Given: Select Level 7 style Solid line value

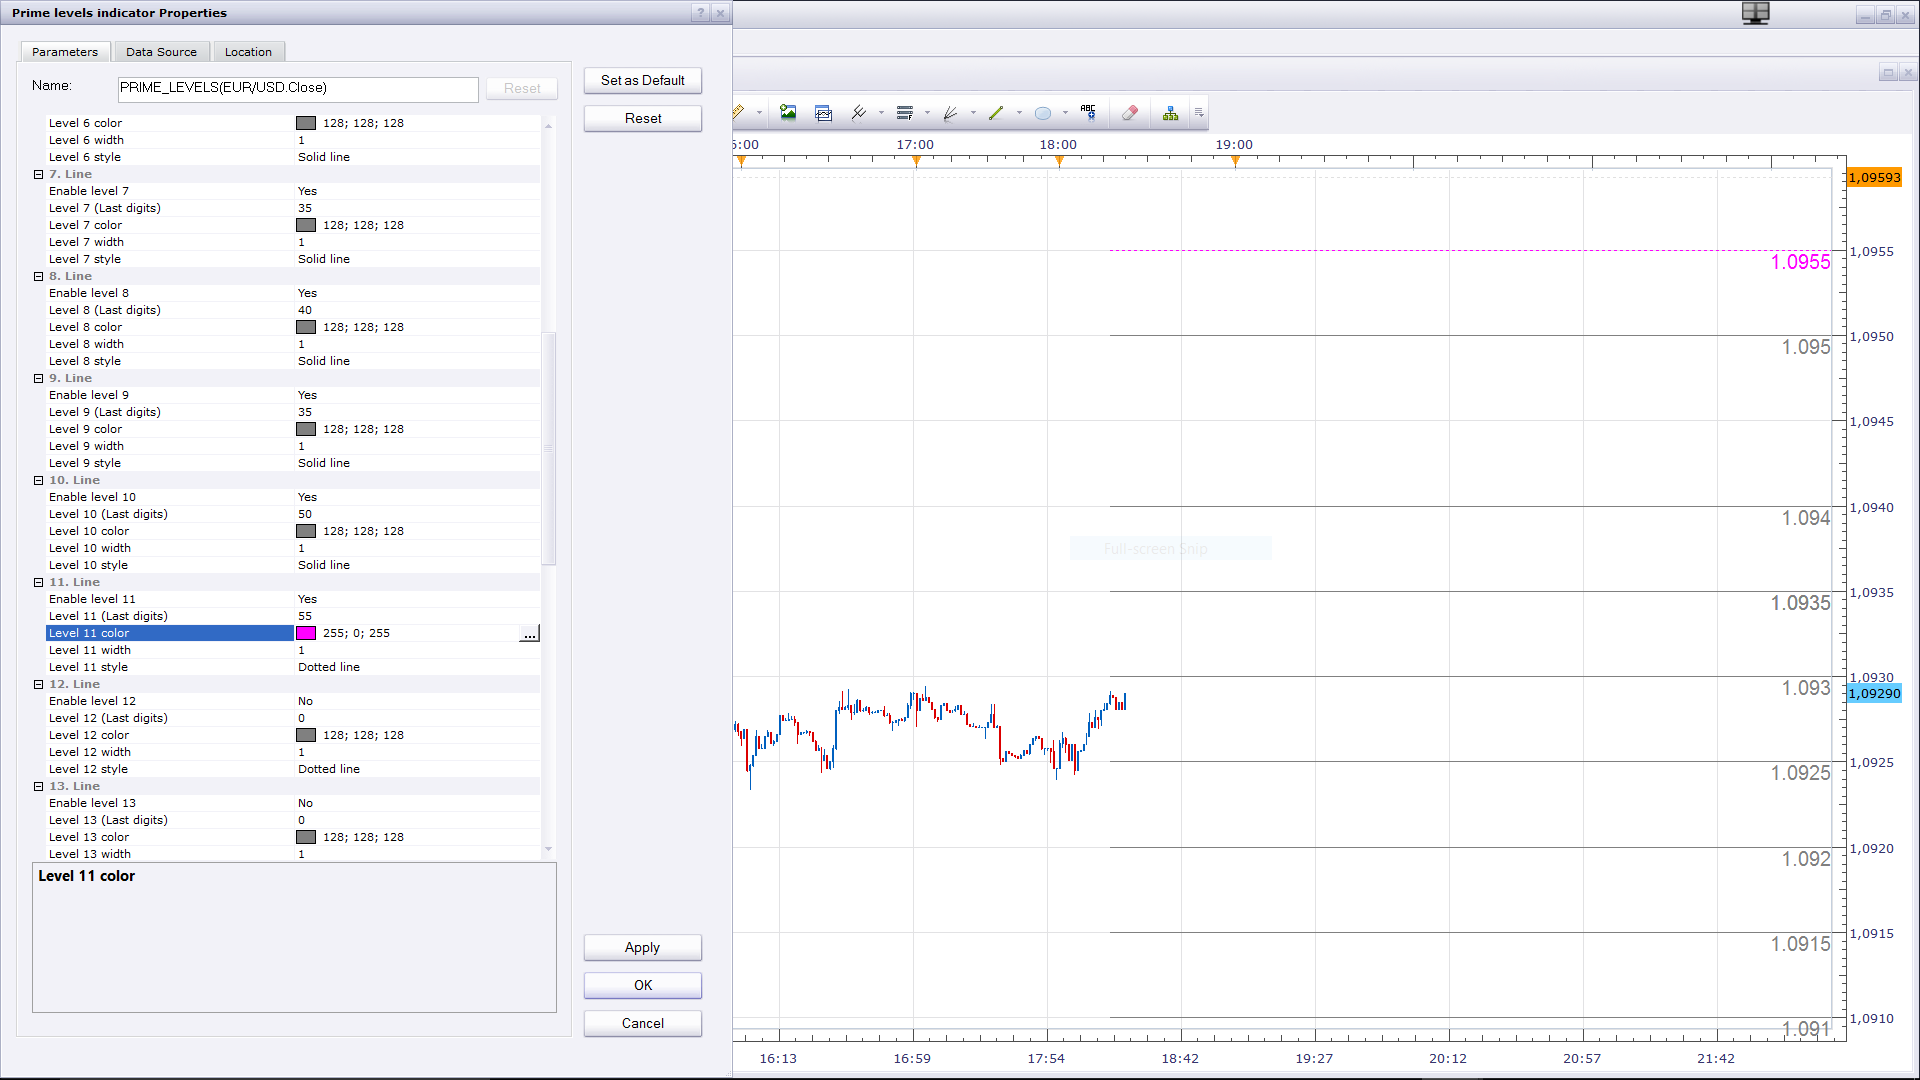Looking at the screenshot, I should (x=324, y=259).
